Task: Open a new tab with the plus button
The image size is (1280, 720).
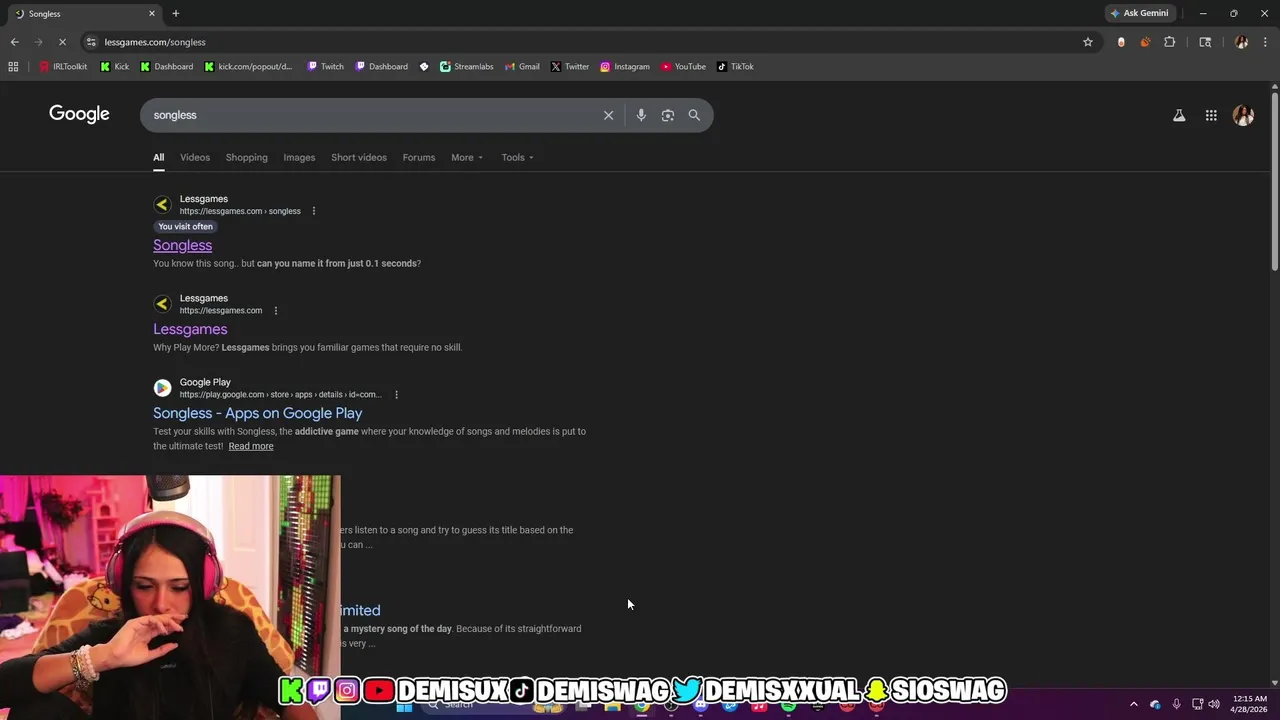Action: (176, 13)
